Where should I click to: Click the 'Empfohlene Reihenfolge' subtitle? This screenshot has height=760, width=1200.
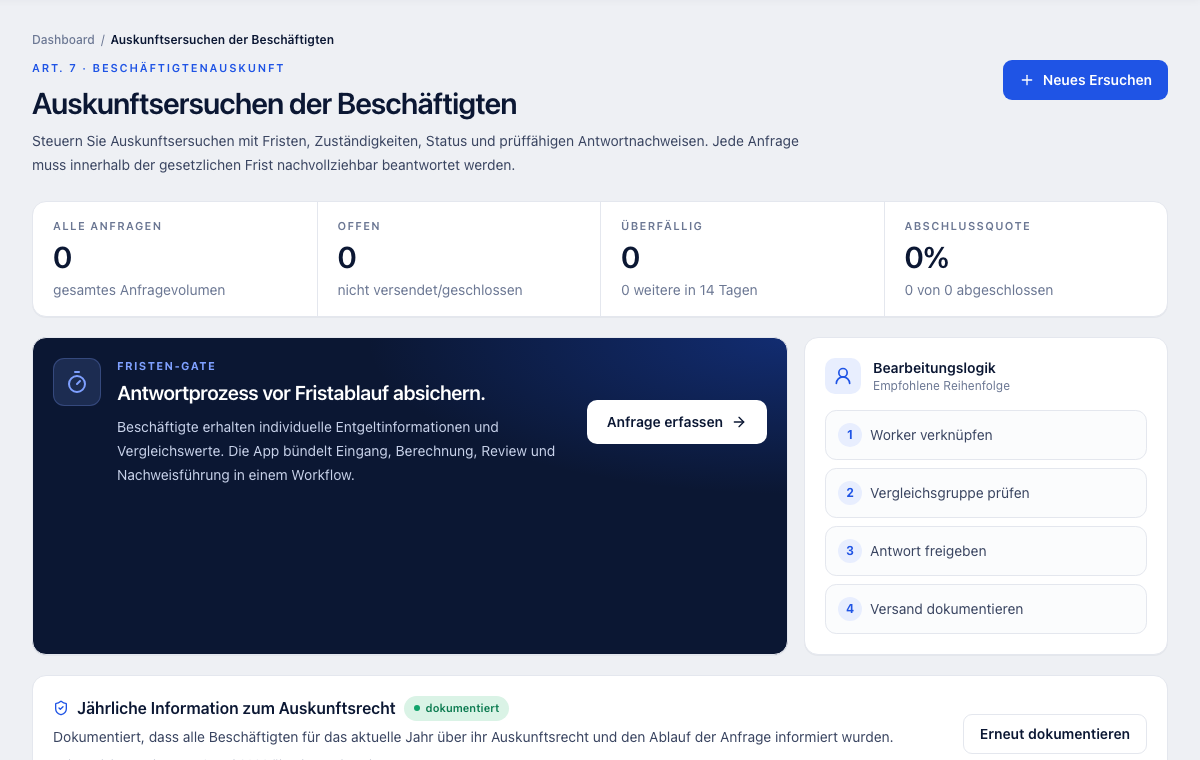[x=941, y=386]
